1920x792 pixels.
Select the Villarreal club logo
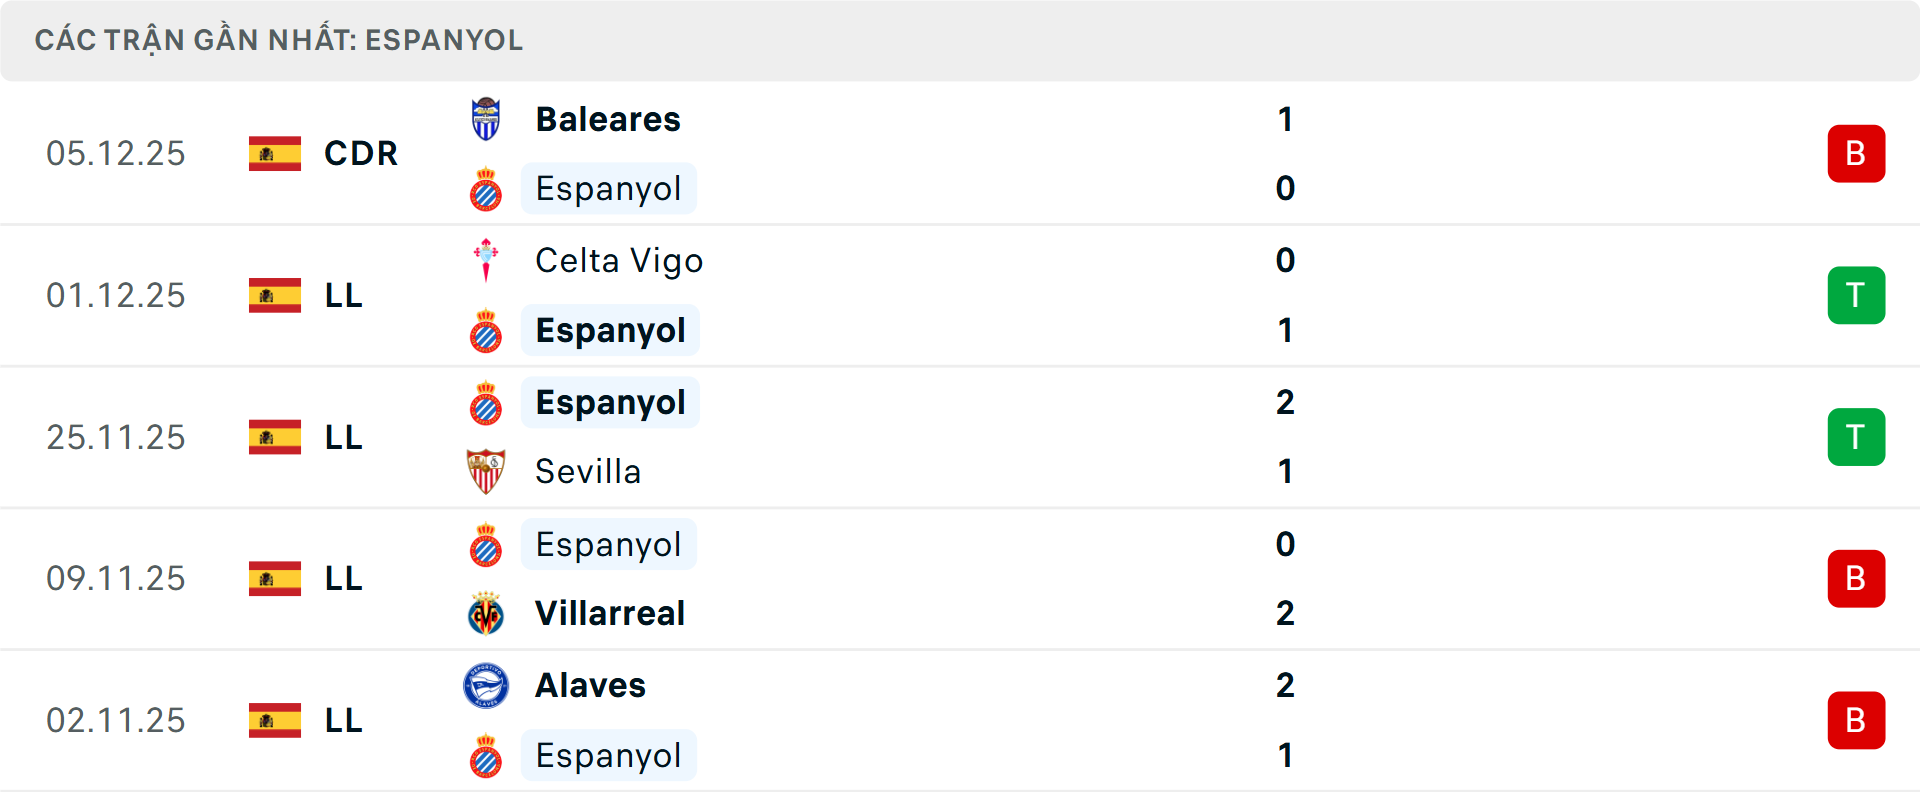[487, 614]
